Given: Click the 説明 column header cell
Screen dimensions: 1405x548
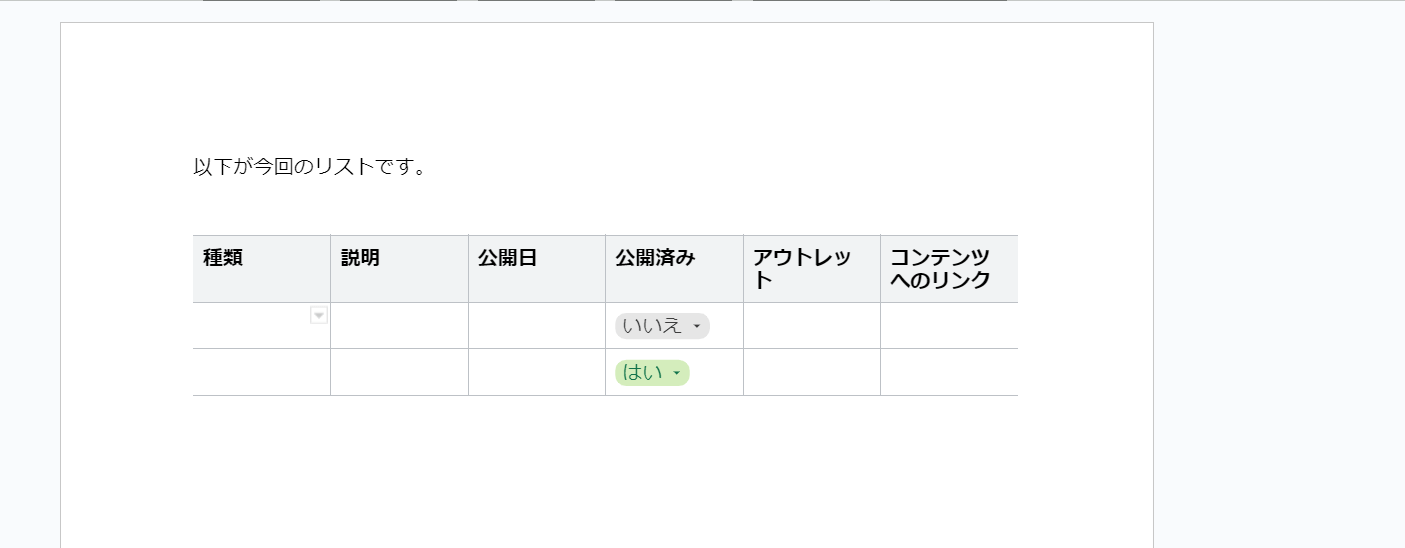Looking at the screenshot, I should pyautogui.click(x=399, y=268).
